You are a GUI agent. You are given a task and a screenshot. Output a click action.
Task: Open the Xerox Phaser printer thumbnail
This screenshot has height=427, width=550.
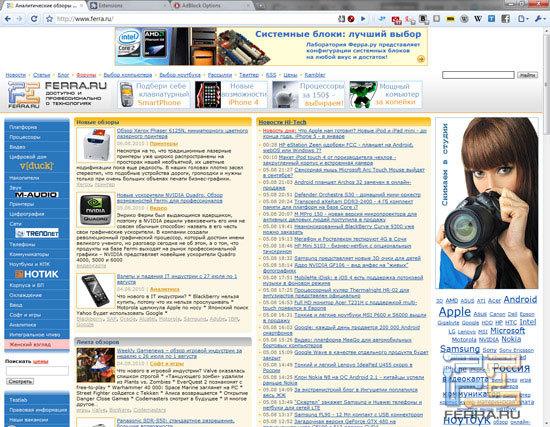coord(95,145)
